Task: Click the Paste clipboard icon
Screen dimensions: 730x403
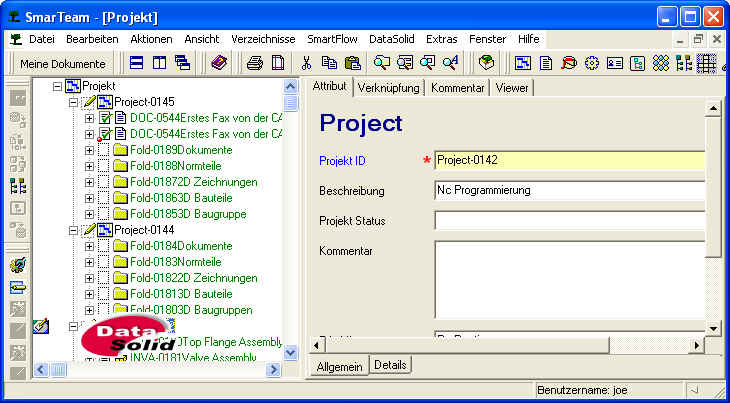Action: tap(352, 63)
